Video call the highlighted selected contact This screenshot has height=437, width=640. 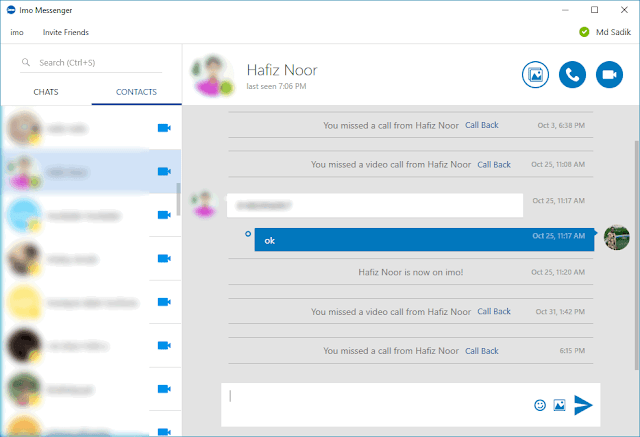point(164,171)
